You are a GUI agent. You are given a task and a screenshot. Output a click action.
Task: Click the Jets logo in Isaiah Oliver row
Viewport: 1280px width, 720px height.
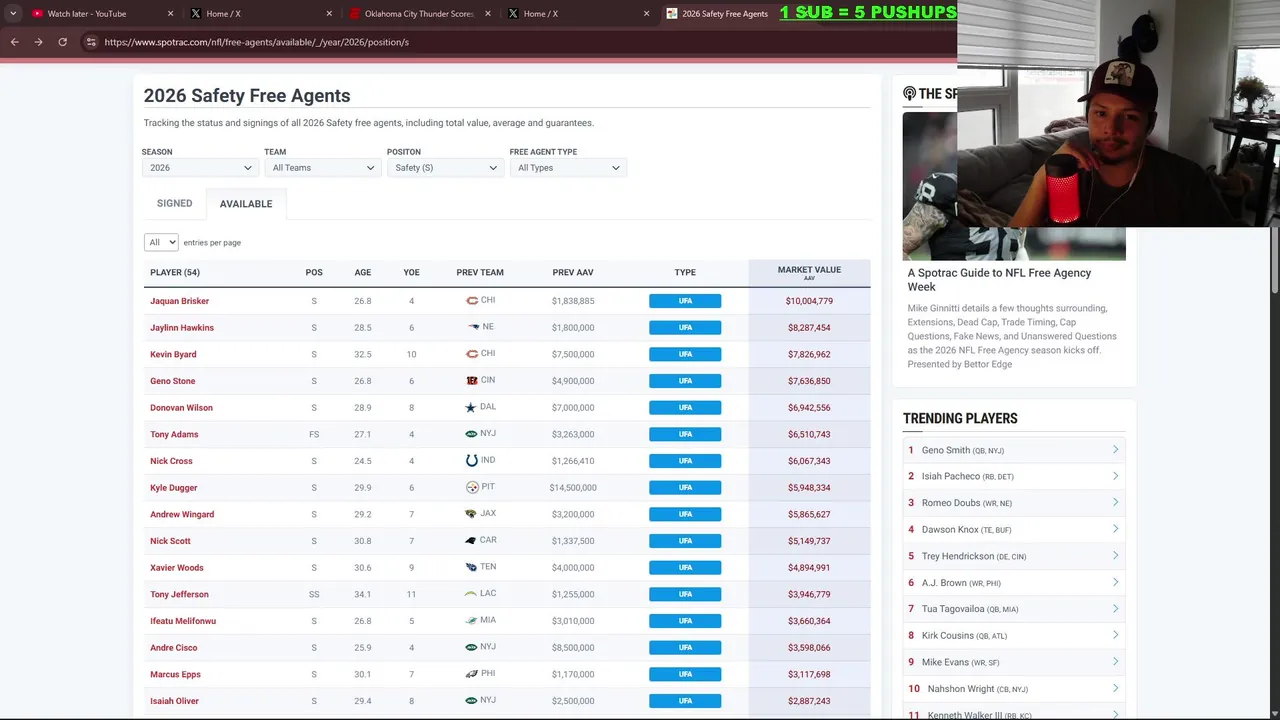click(472, 701)
